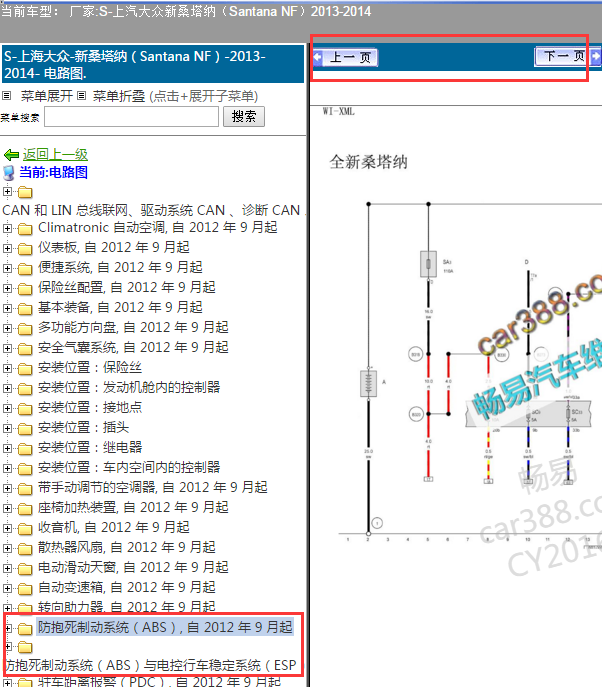Image resolution: width=602 pixels, height=687 pixels.
Task: Expand the Climatronic 自动空调 tree node
Action: pyautogui.click(x=7, y=228)
